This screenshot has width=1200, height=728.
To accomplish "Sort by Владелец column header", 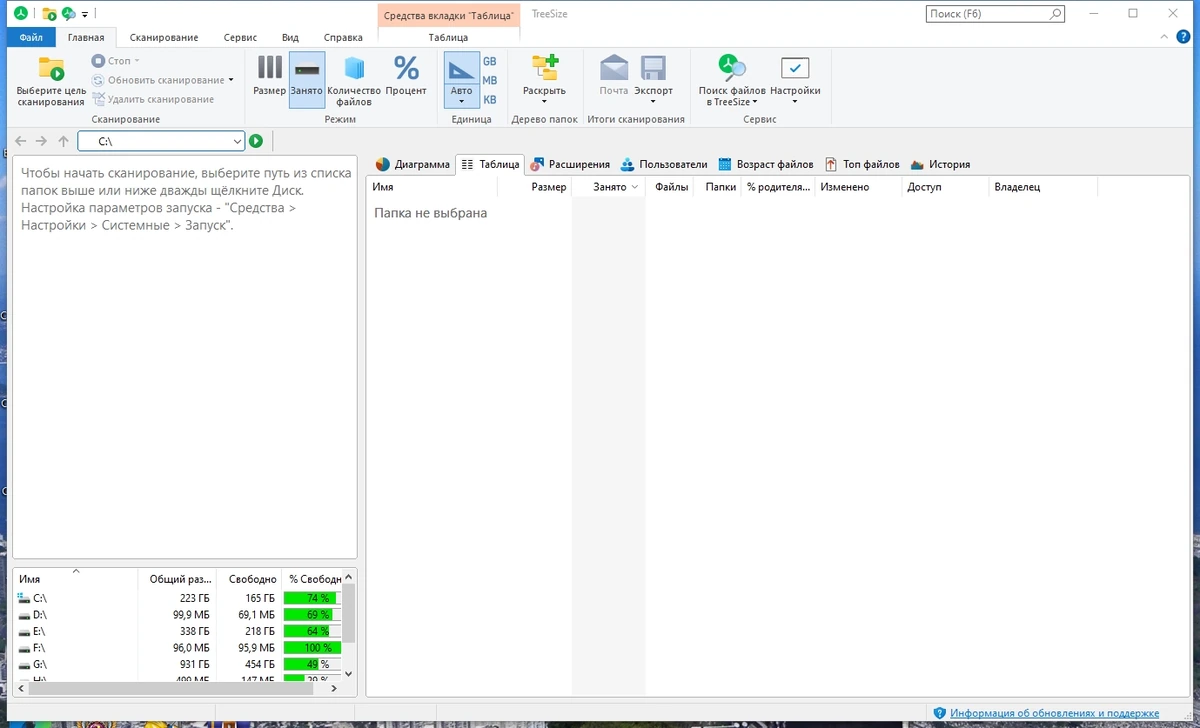I will pyautogui.click(x=1043, y=187).
